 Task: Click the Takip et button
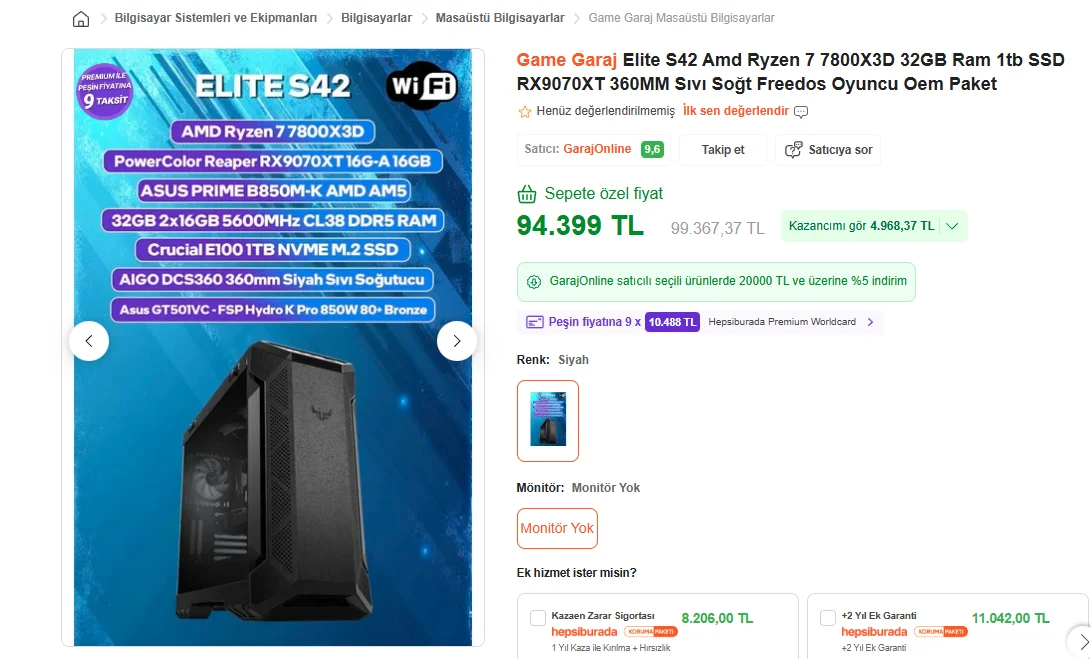click(723, 150)
